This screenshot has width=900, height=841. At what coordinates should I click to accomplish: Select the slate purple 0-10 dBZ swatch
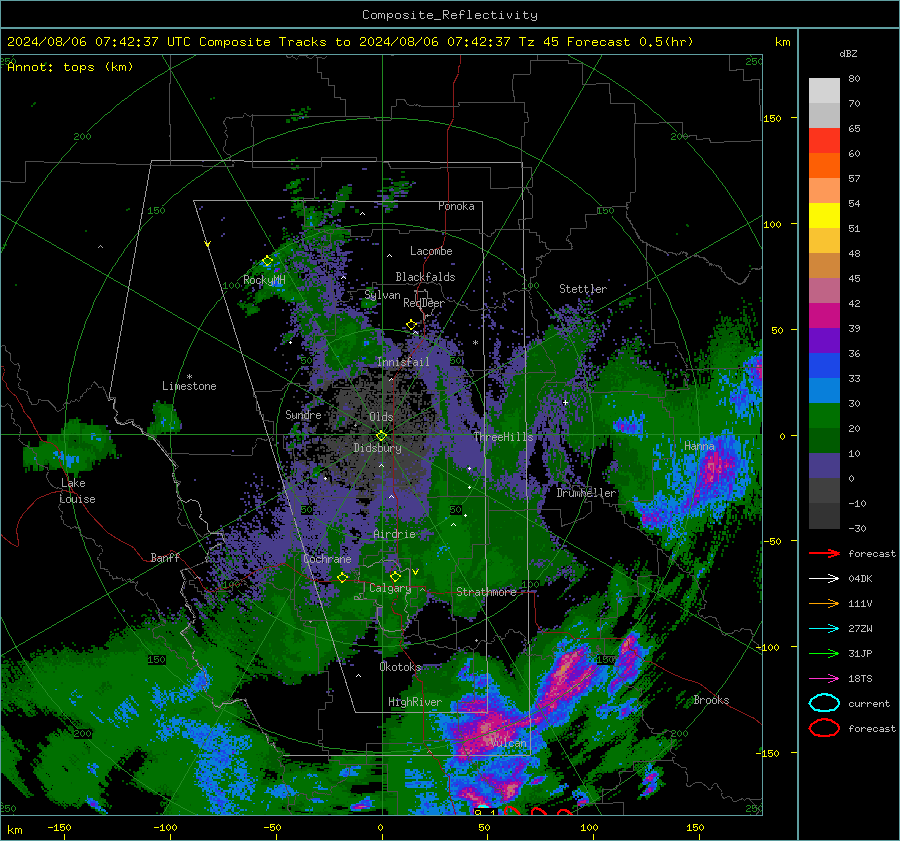coord(824,465)
